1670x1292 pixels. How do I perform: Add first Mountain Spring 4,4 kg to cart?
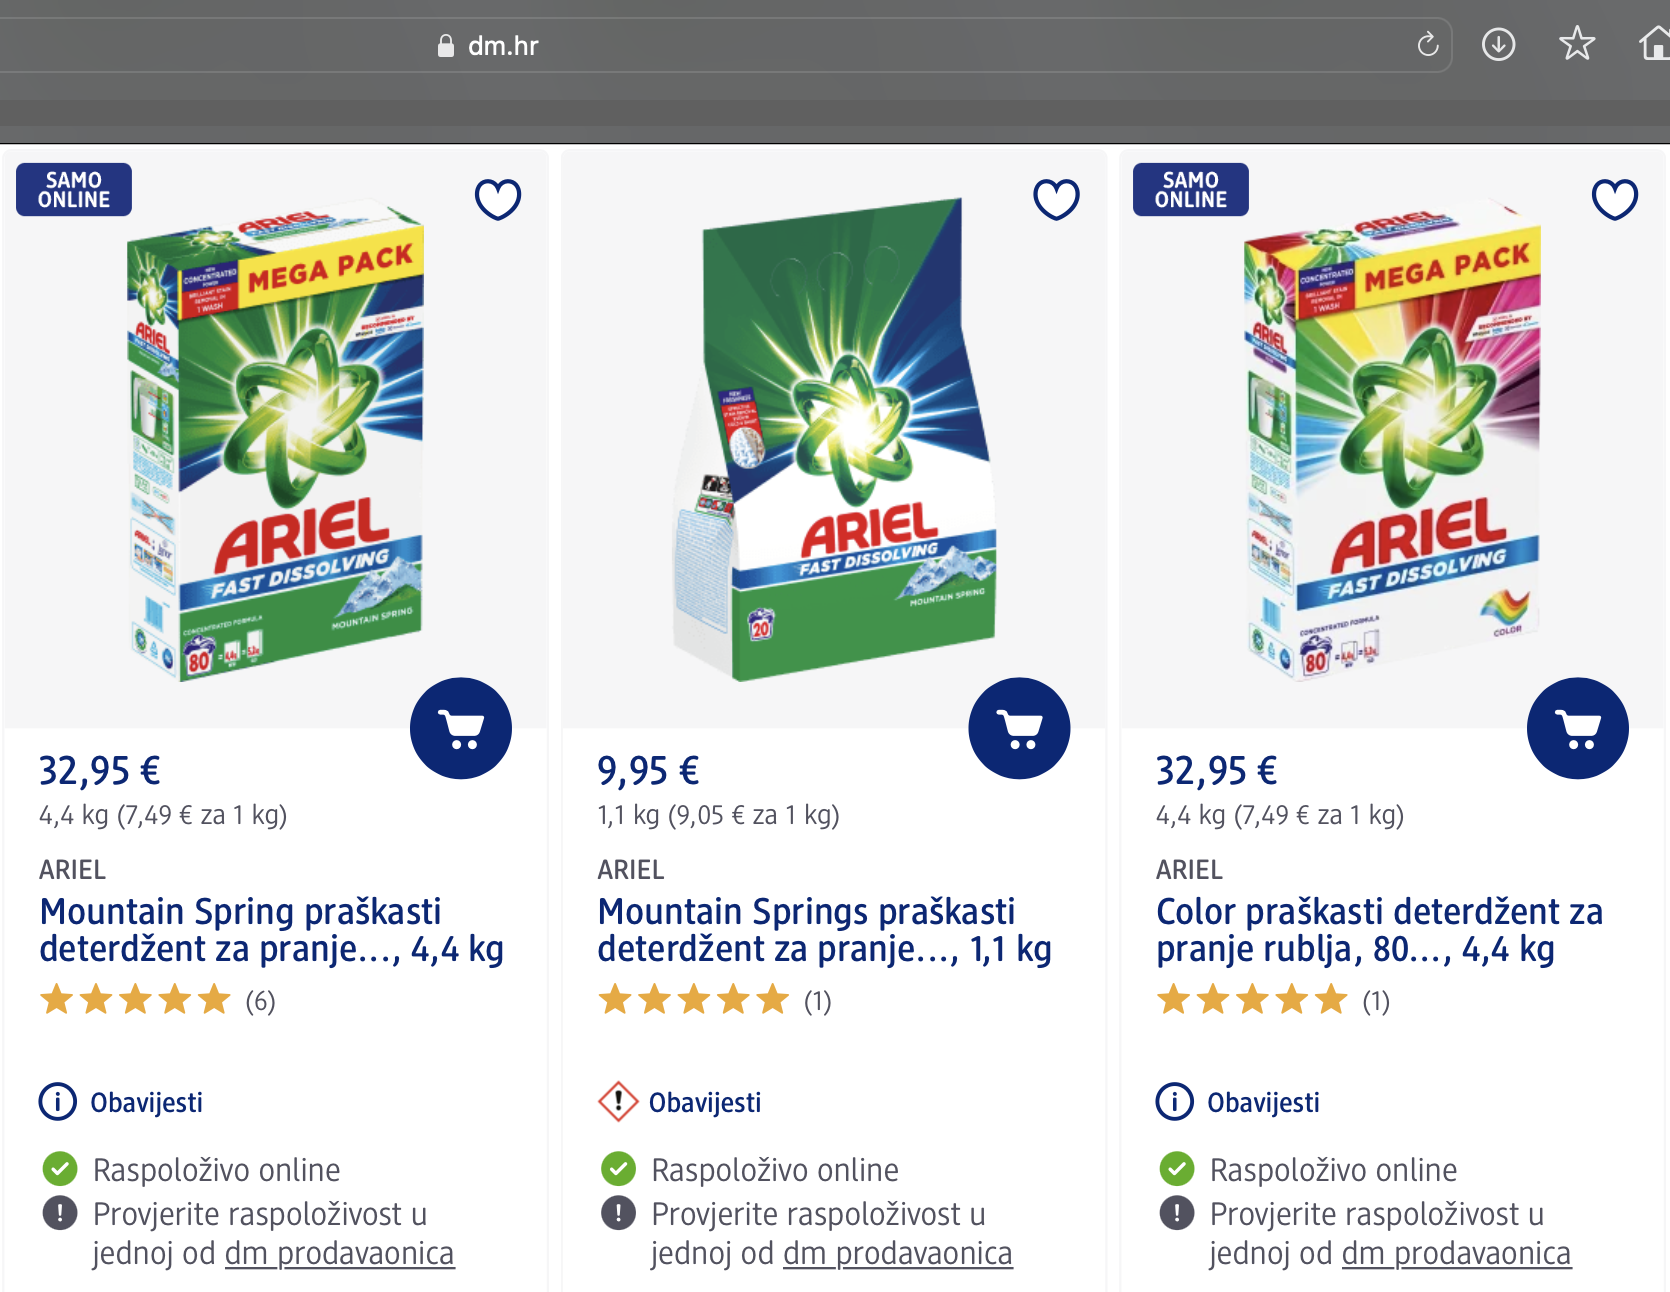point(461,728)
